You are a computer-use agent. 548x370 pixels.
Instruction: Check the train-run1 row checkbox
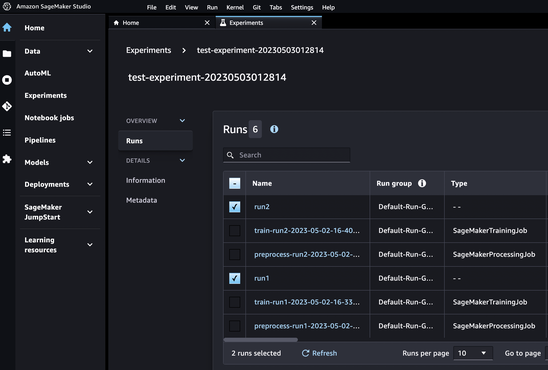(235, 302)
